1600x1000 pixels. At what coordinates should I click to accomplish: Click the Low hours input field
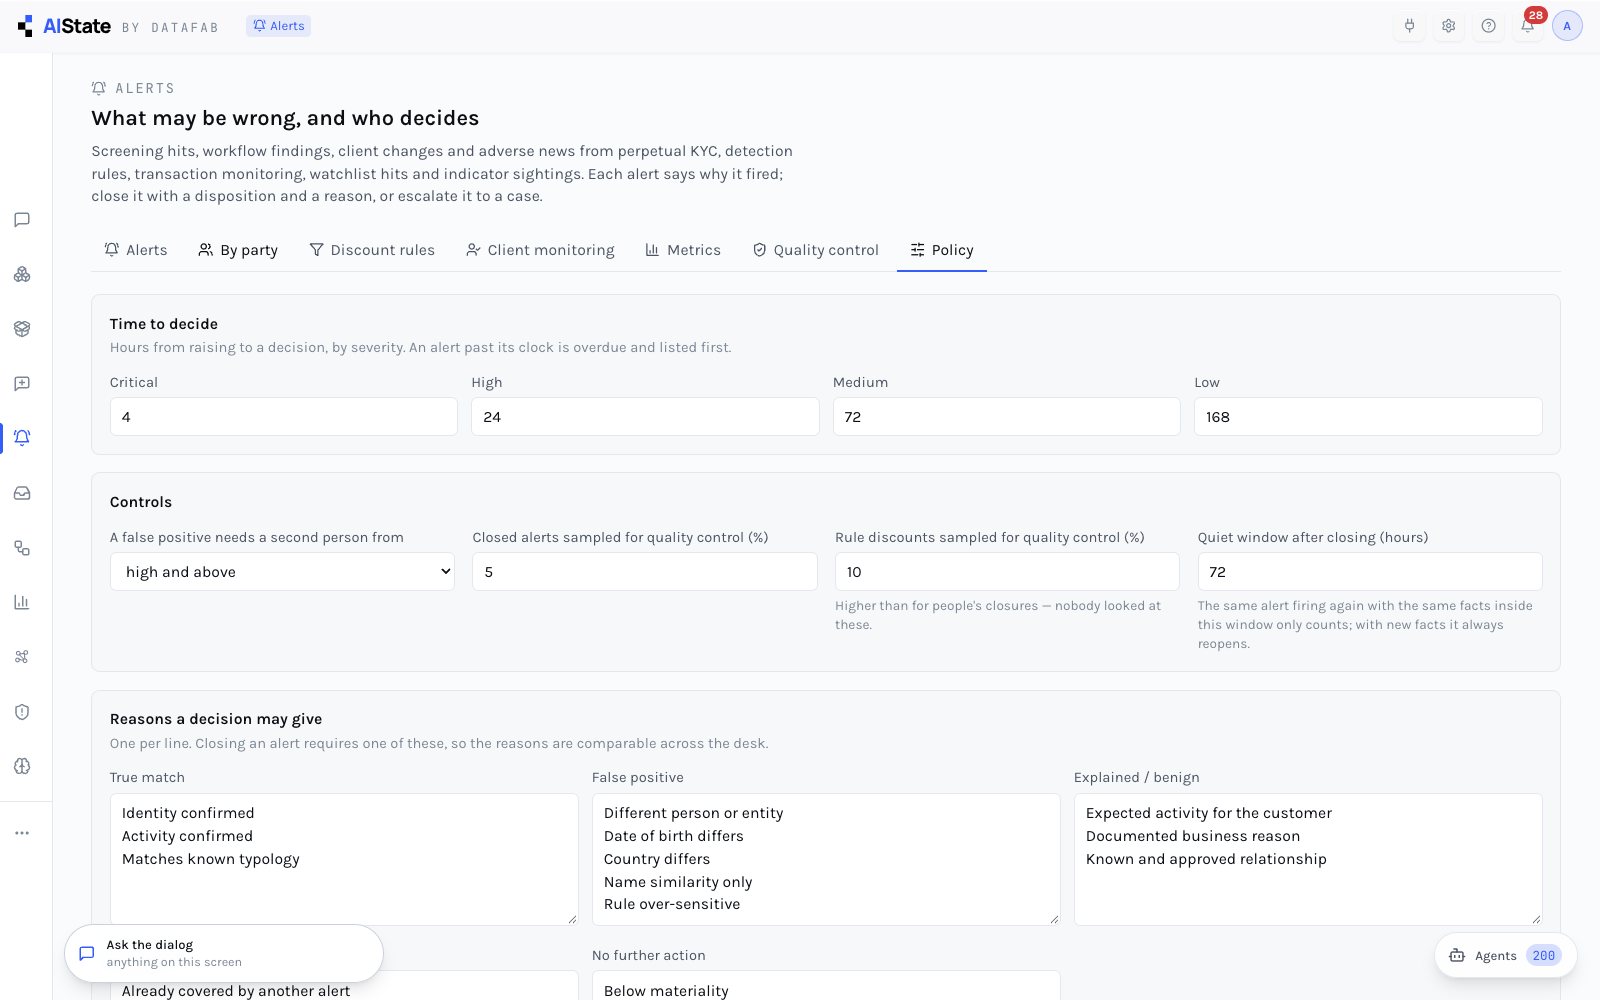click(1368, 417)
